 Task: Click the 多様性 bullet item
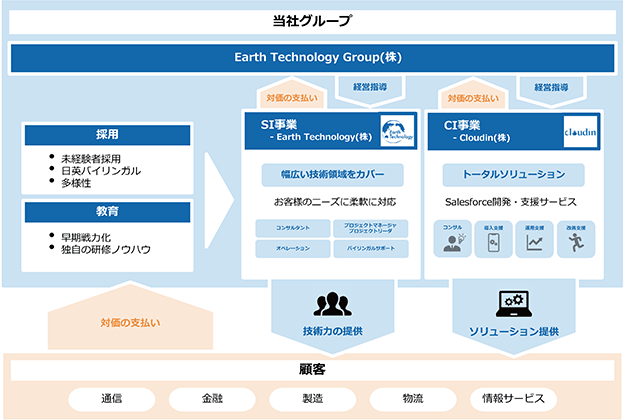tap(76, 184)
